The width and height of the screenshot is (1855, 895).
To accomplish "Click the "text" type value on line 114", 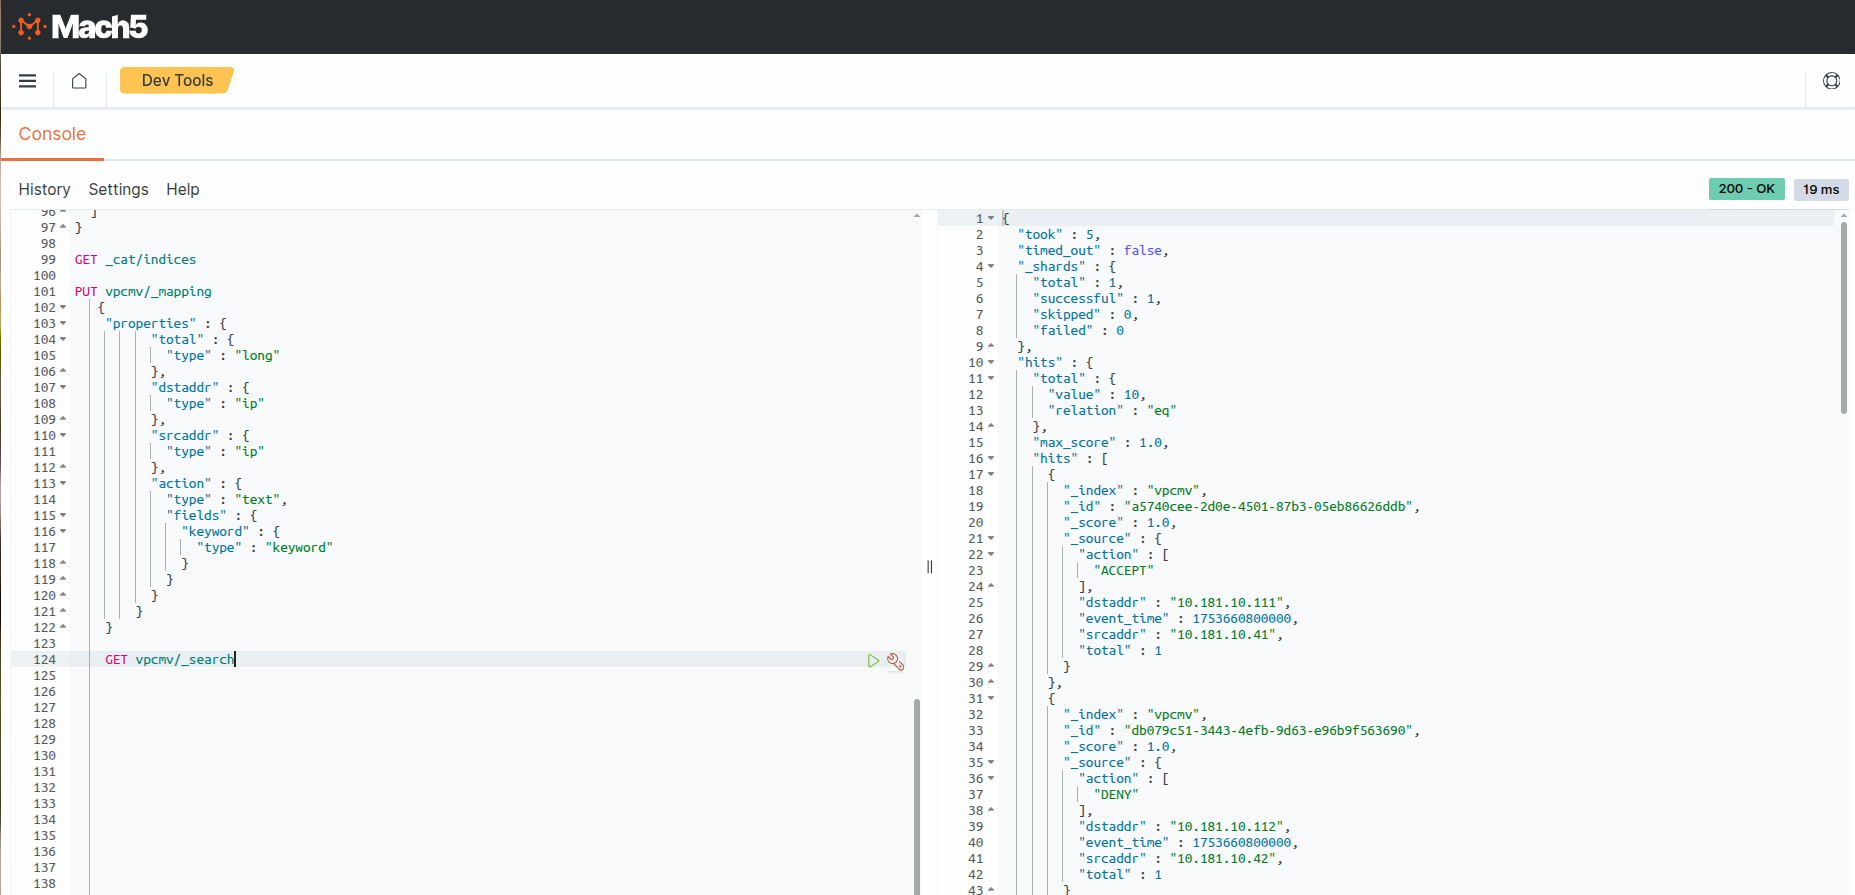I will (257, 500).
